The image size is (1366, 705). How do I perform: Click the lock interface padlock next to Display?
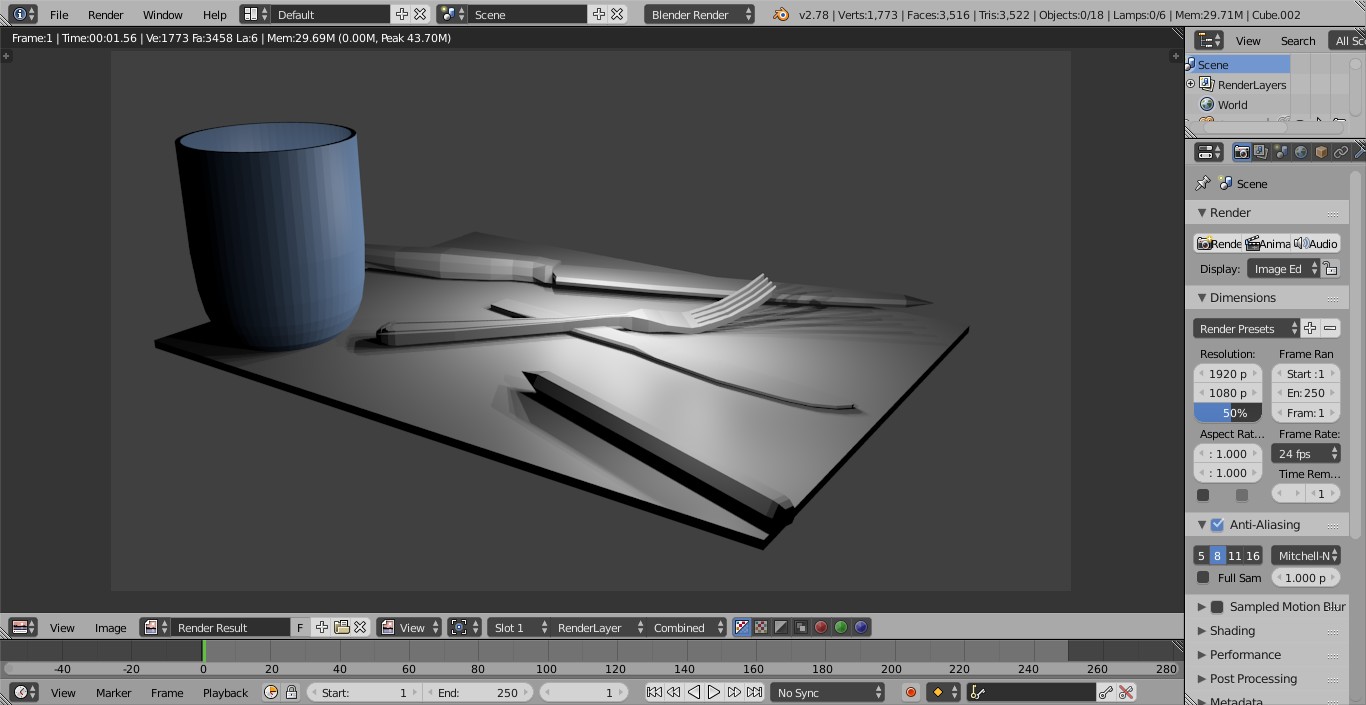(x=1330, y=269)
